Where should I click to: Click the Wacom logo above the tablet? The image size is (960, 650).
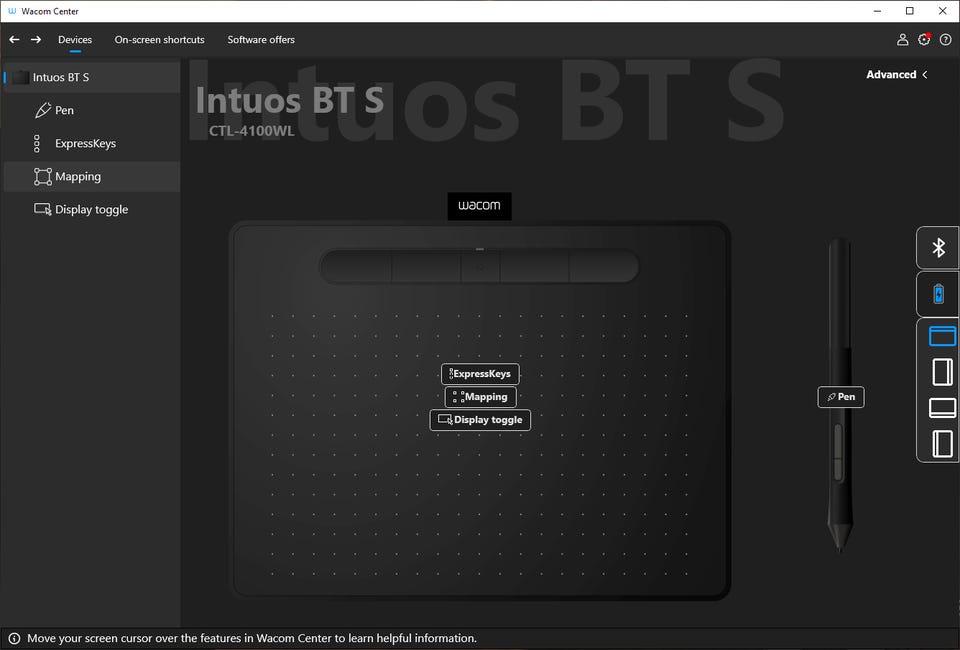click(x=479, y=206)
